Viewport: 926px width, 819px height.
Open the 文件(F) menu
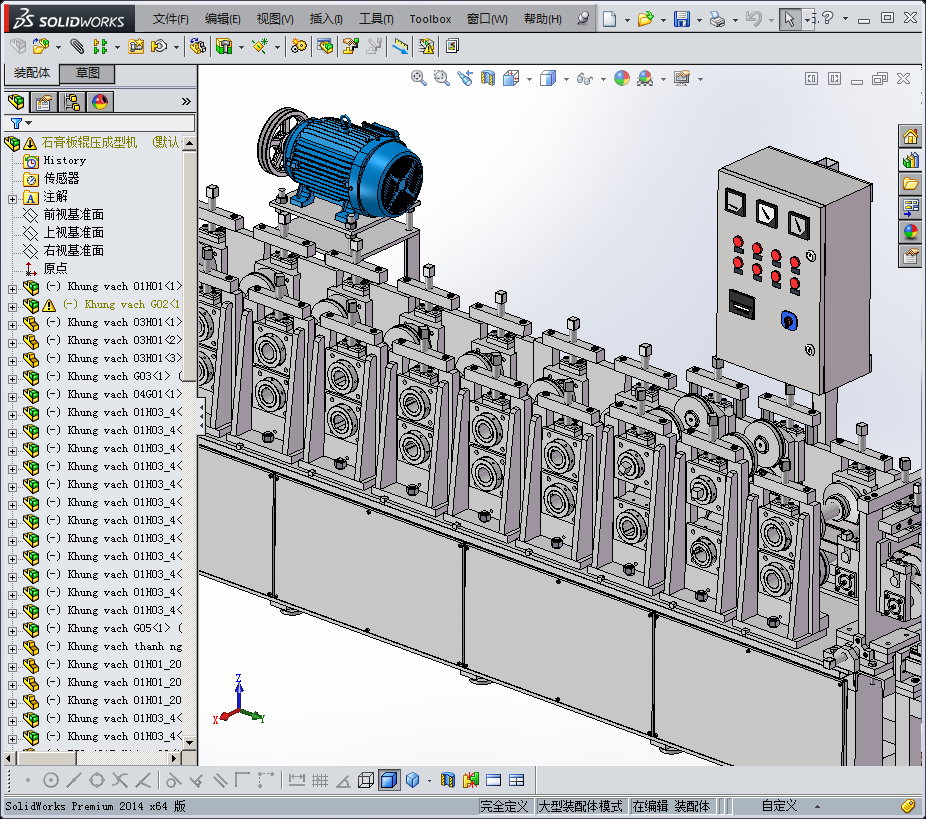(x=170, y=19)
